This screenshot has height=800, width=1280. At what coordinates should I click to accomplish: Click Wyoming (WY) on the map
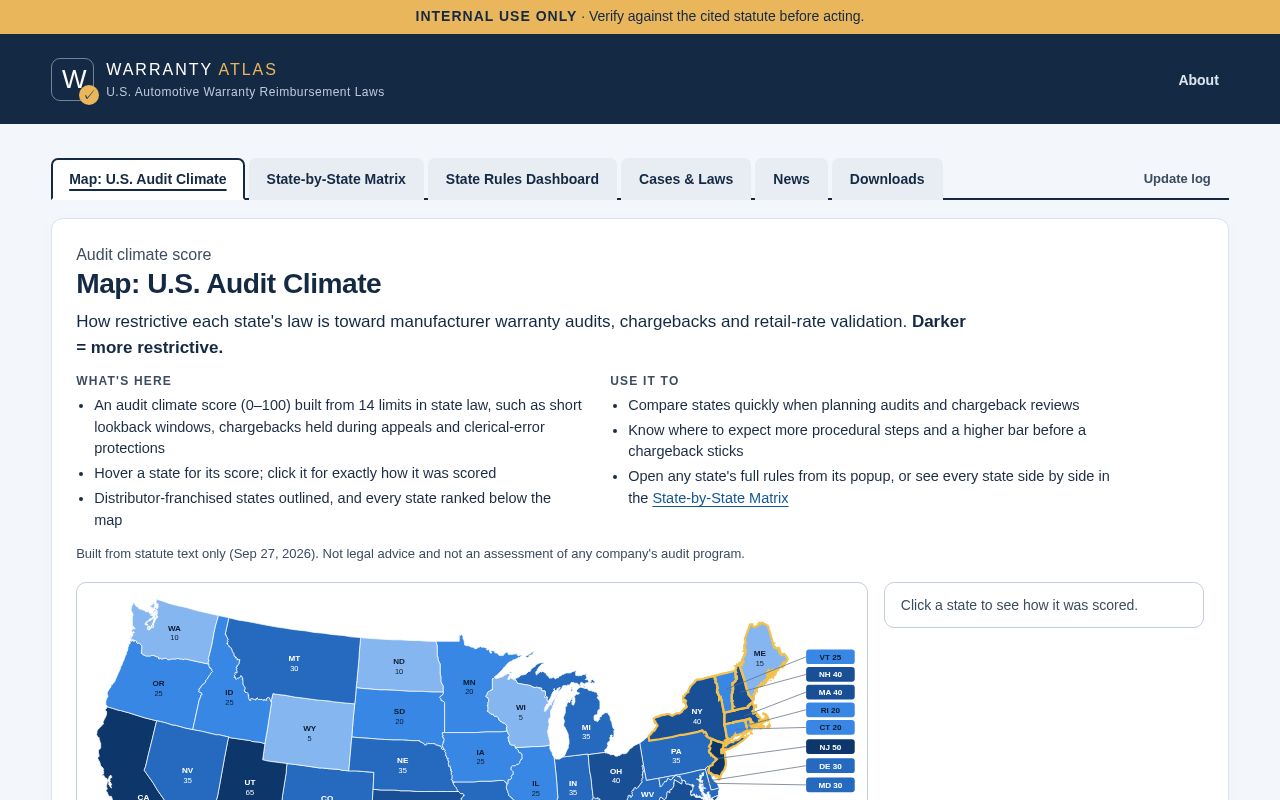(309, 732)
